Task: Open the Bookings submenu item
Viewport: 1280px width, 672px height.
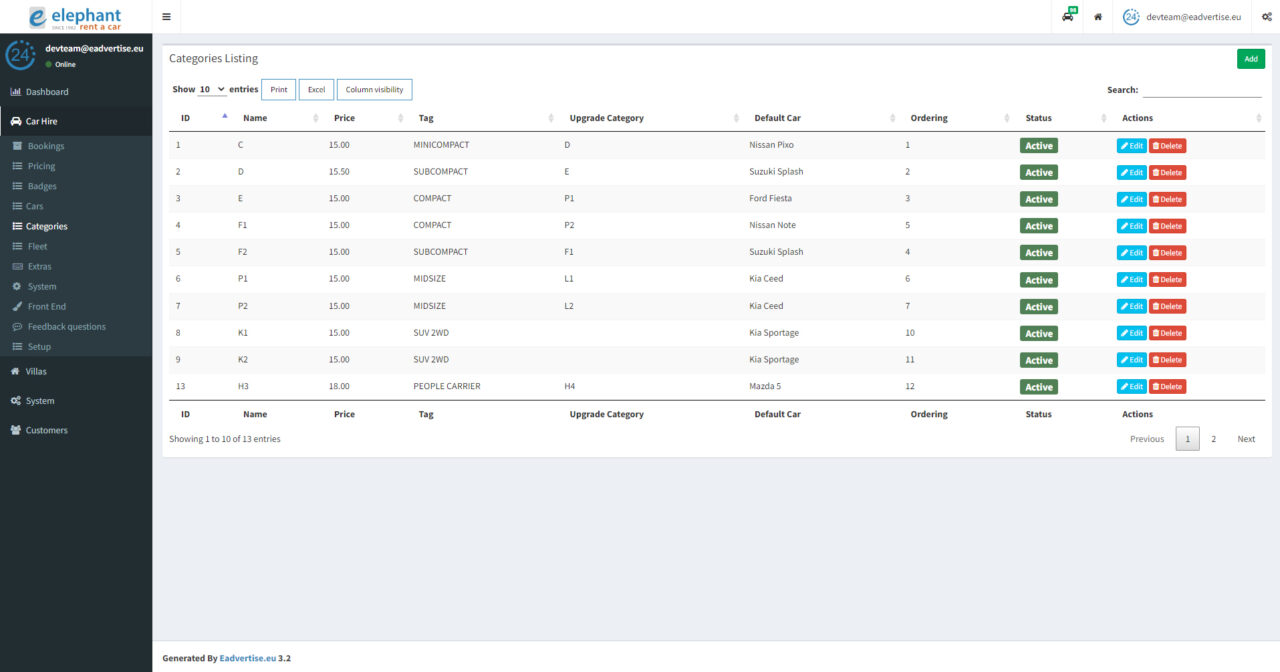Action: [x=46, y=146]
